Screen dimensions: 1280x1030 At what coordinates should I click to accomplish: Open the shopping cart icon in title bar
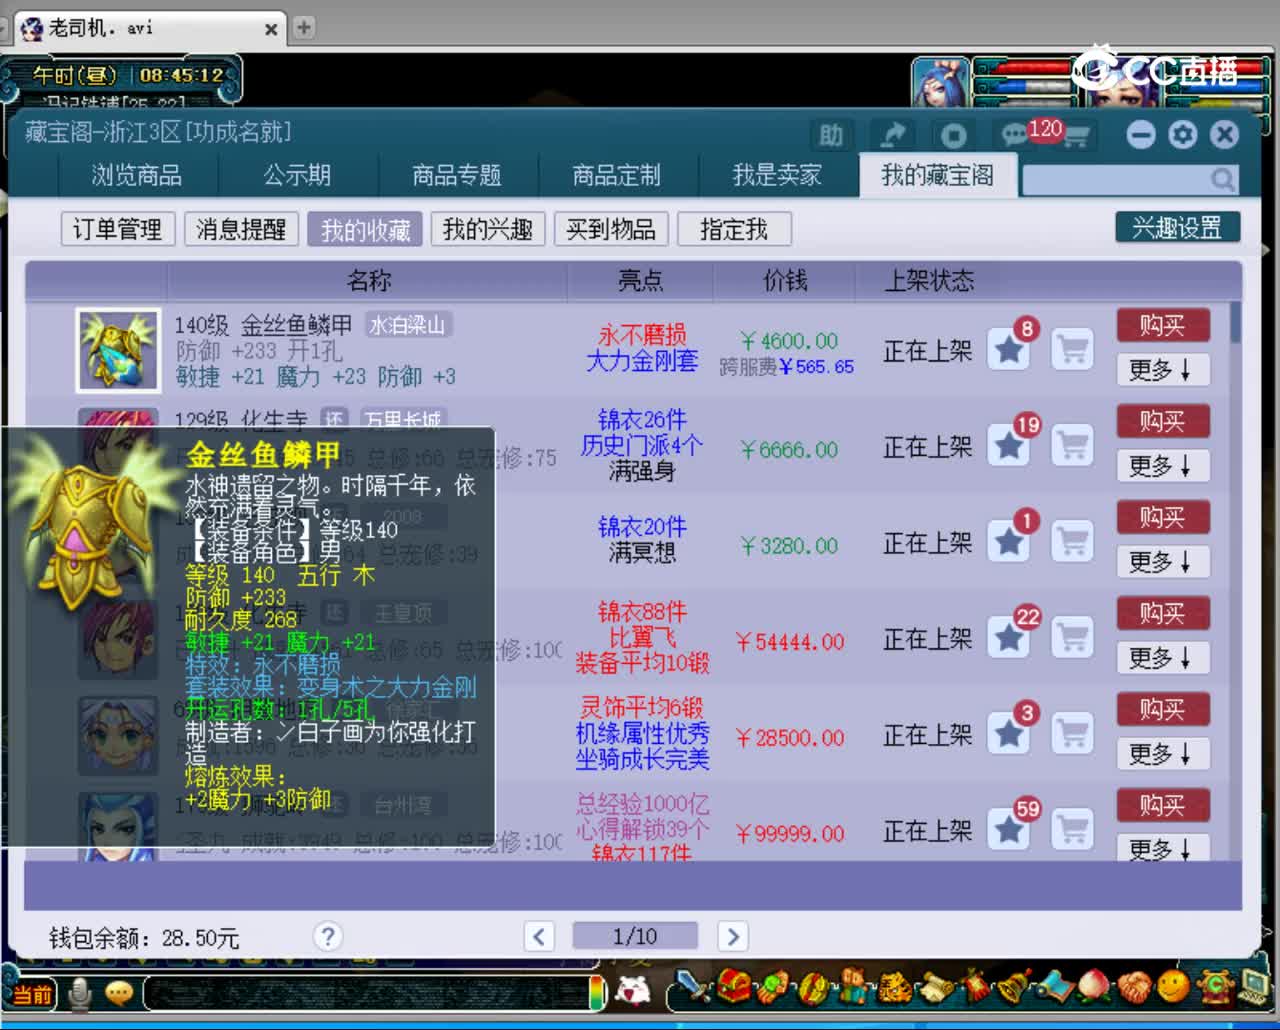point(1077,137)
